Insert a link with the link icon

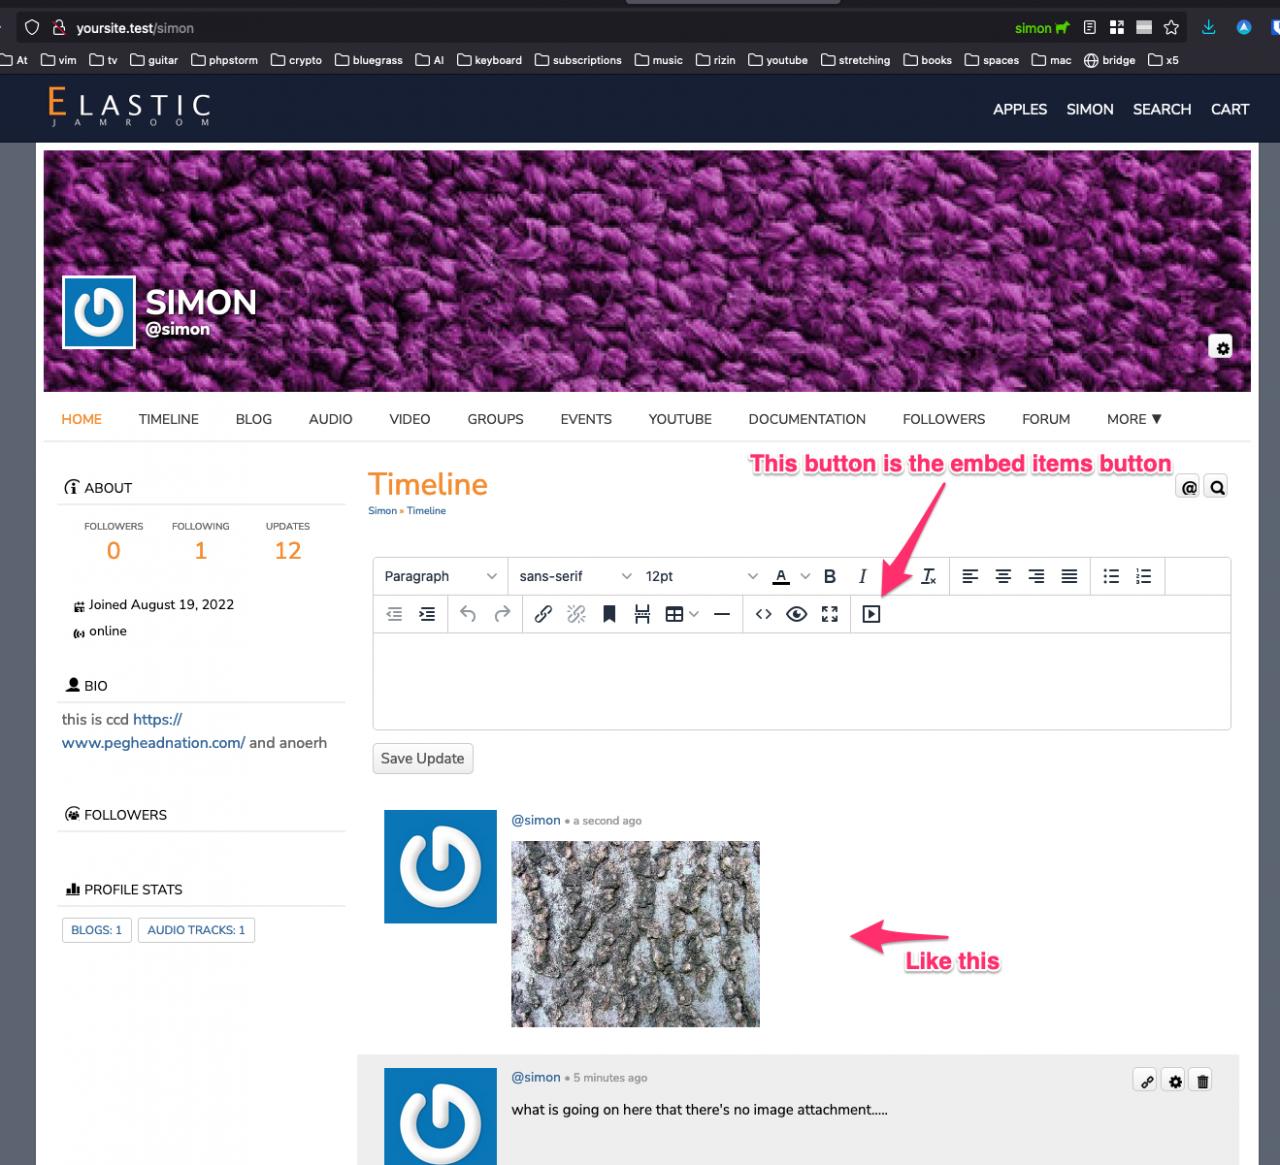click(x=543, y=614)
